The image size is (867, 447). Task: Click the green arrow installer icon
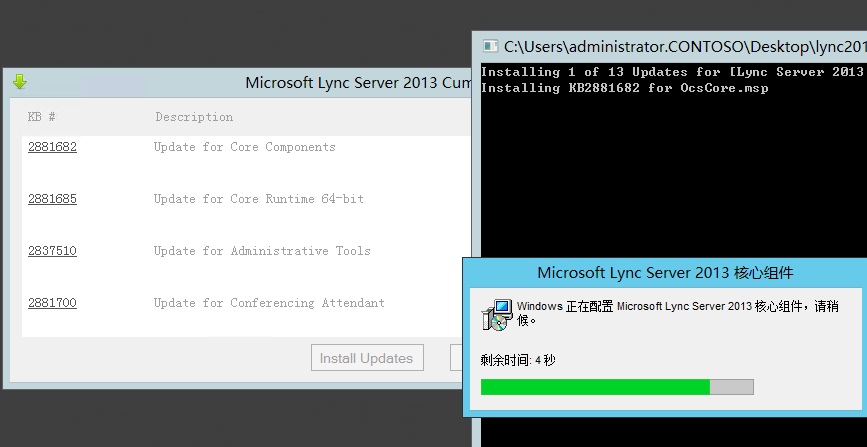(20, 82)
